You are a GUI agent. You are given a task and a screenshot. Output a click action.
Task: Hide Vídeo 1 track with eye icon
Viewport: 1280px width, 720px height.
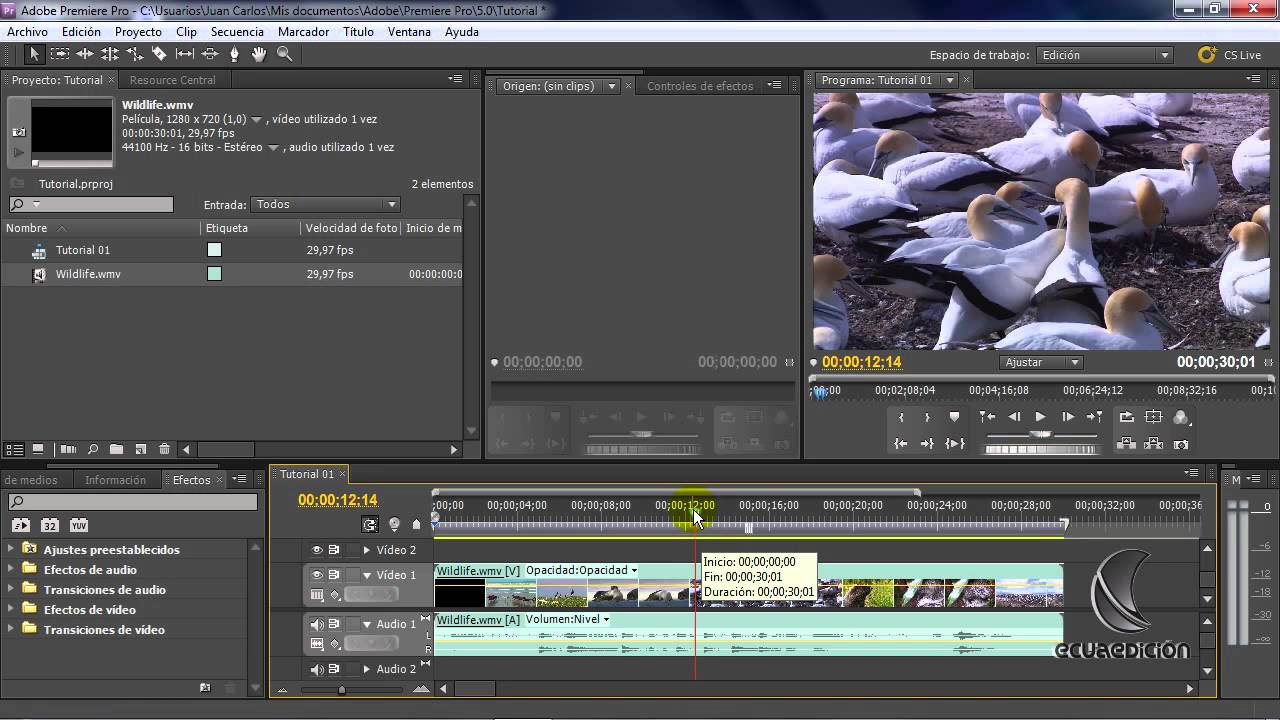pos(317,575)
